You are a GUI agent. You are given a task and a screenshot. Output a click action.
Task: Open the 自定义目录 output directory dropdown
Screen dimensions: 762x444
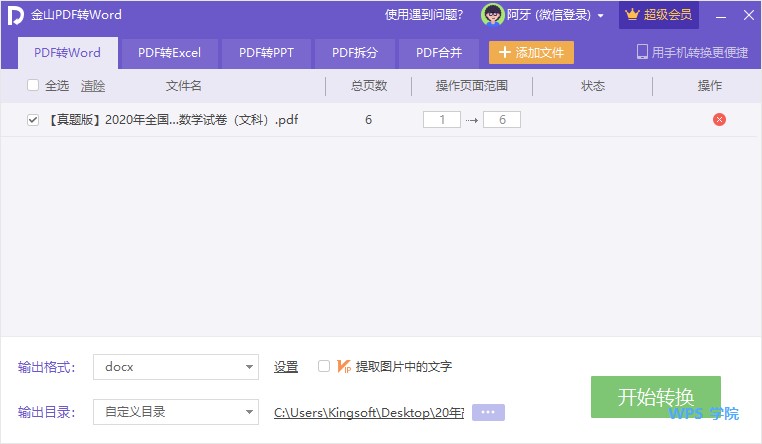[249, 412]
